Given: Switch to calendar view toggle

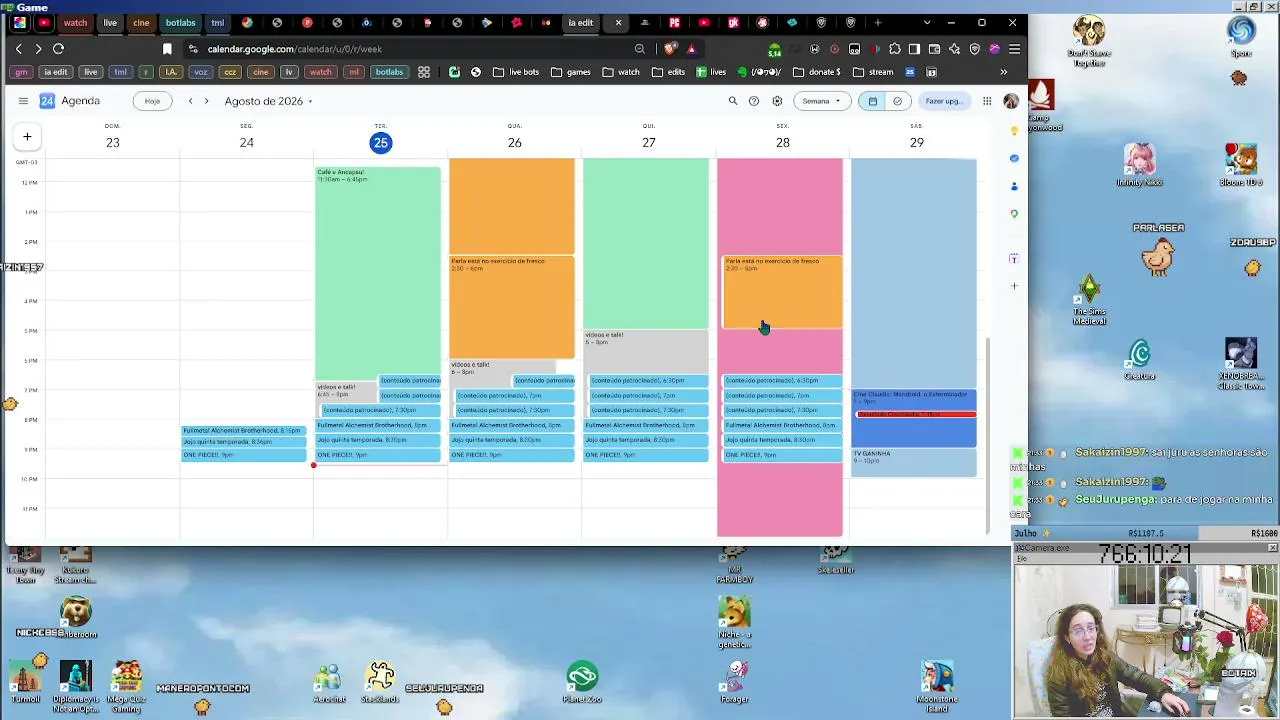Looking at the screenshot, I should point(873,101).
